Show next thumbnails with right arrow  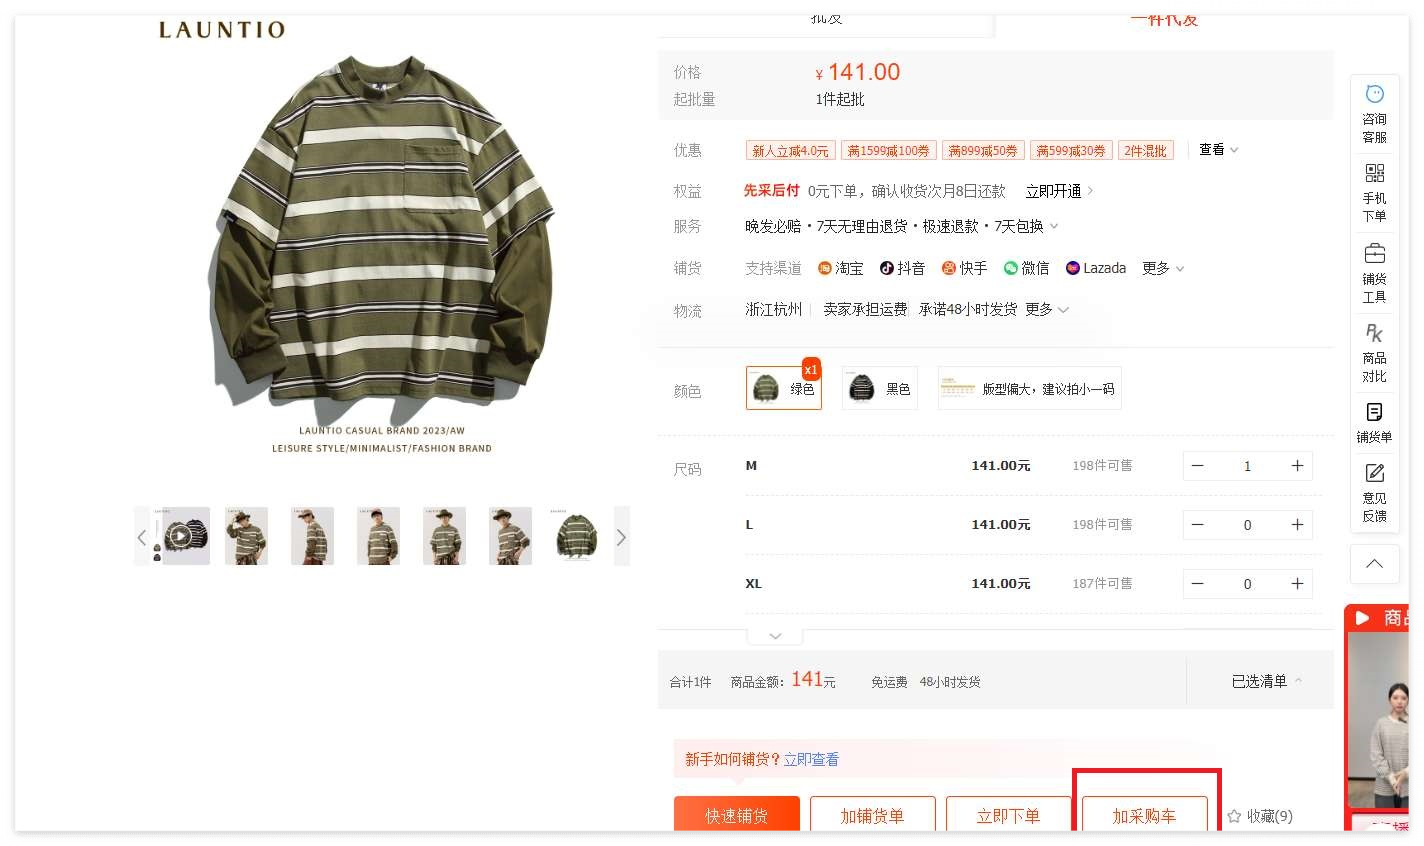(x=621, y=537)
